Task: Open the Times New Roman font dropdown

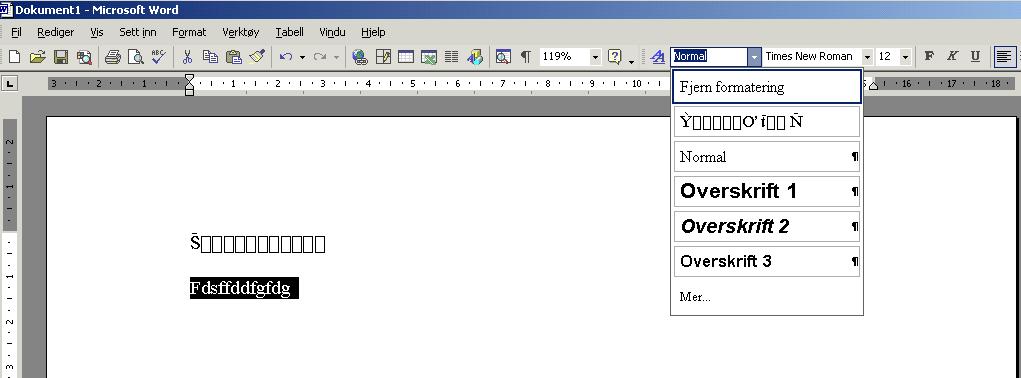Action: tap(867, 57)
